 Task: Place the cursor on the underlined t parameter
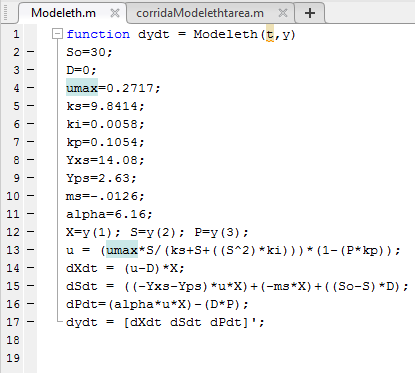[x=270, y=34]
